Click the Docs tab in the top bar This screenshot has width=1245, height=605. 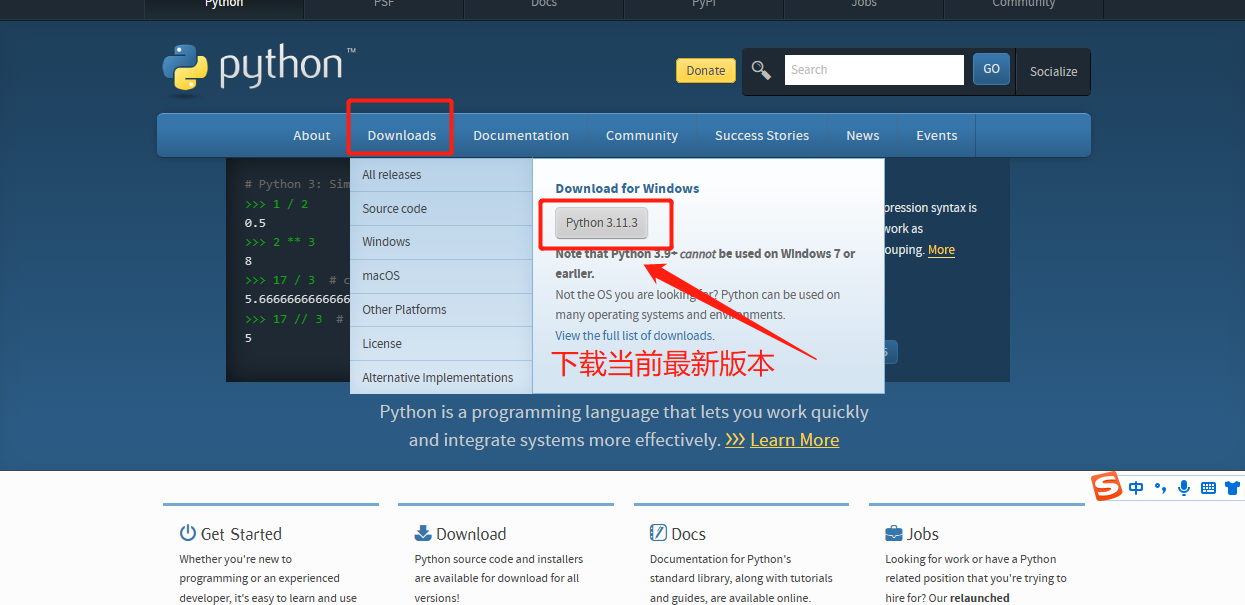[544, 5]
